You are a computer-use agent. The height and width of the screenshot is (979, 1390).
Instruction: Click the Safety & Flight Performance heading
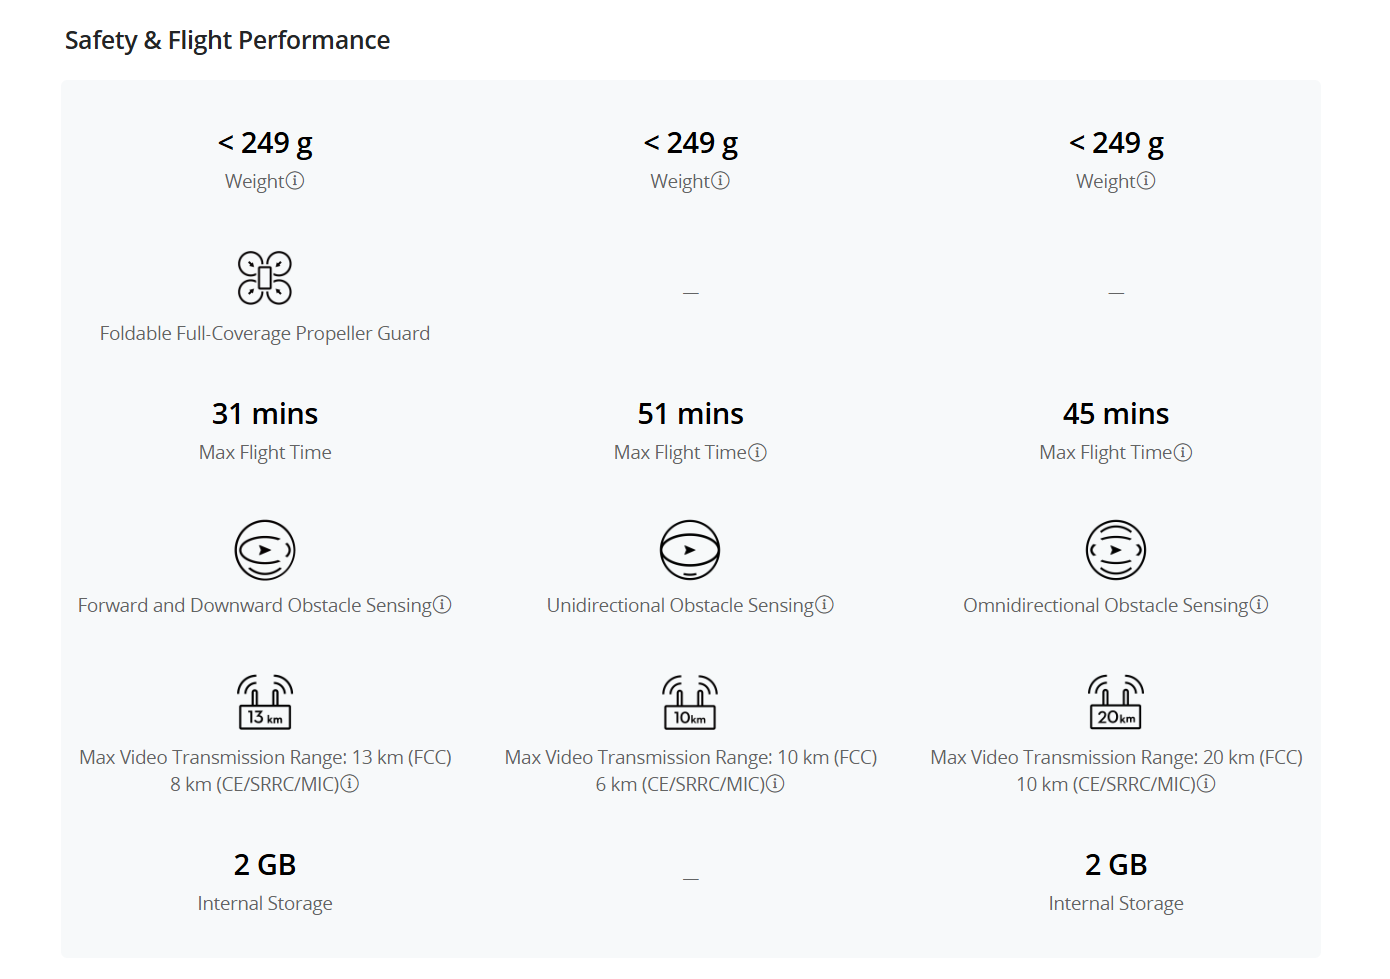pos(227,40)
